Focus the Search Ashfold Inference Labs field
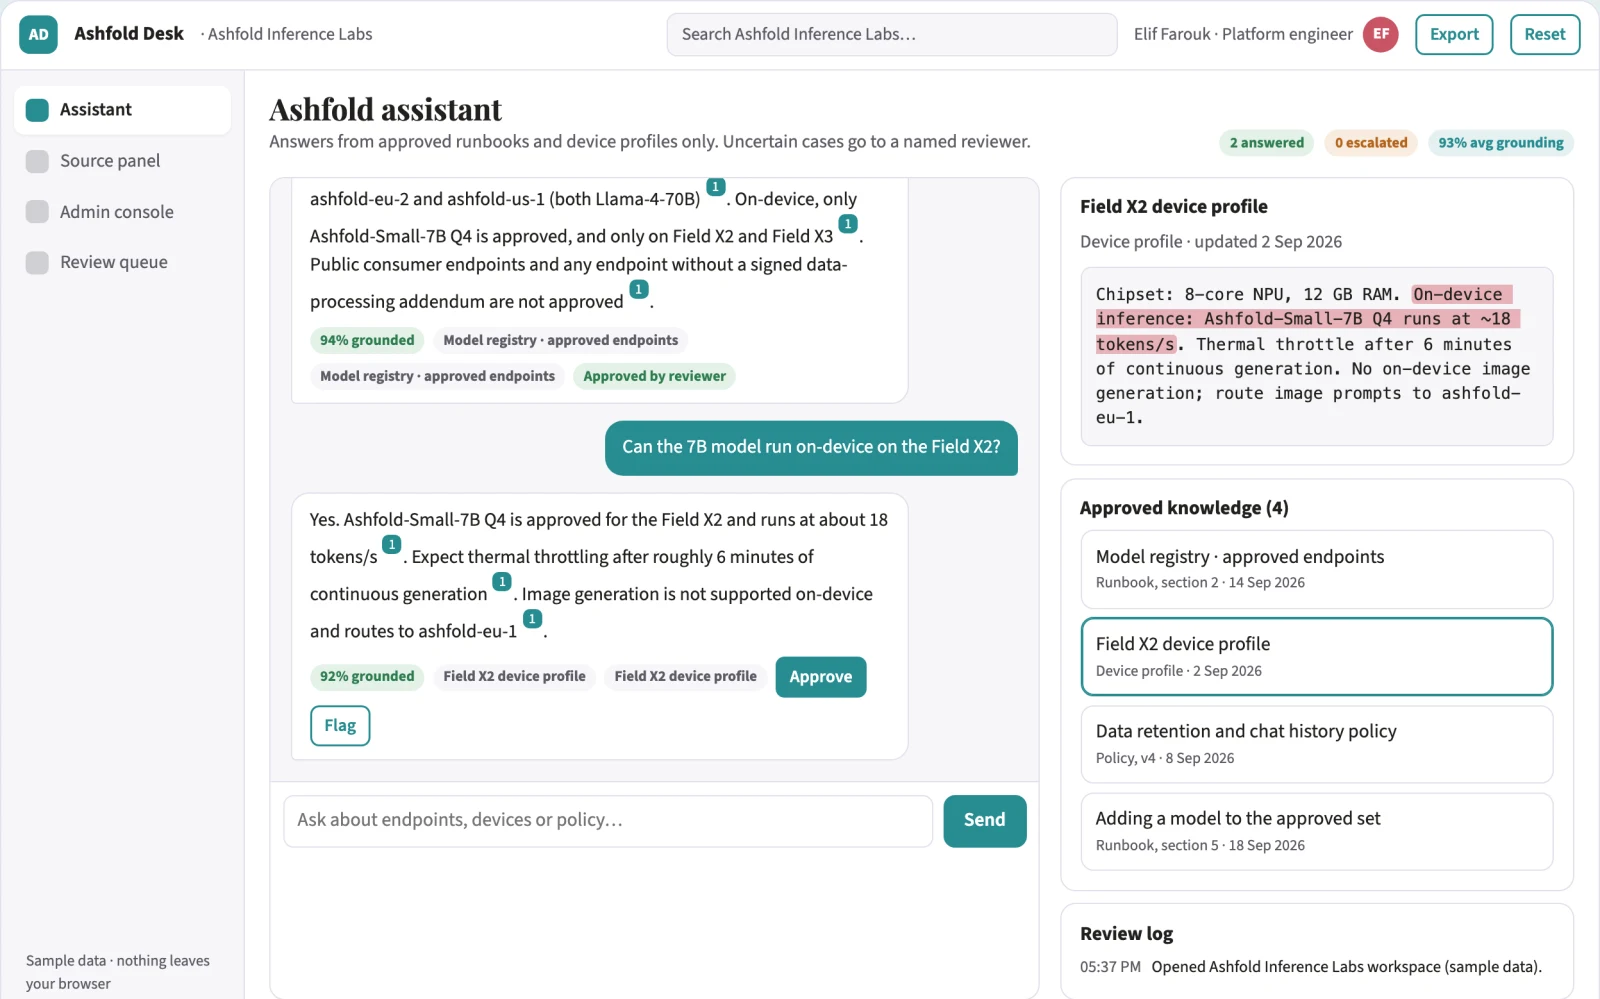This screenshot has width=1600, height=999. (892, 34)
